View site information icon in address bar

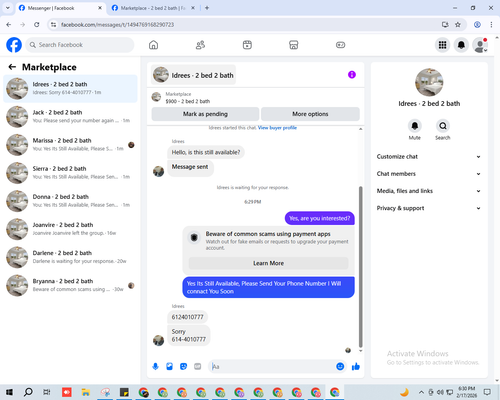(53, 24)
